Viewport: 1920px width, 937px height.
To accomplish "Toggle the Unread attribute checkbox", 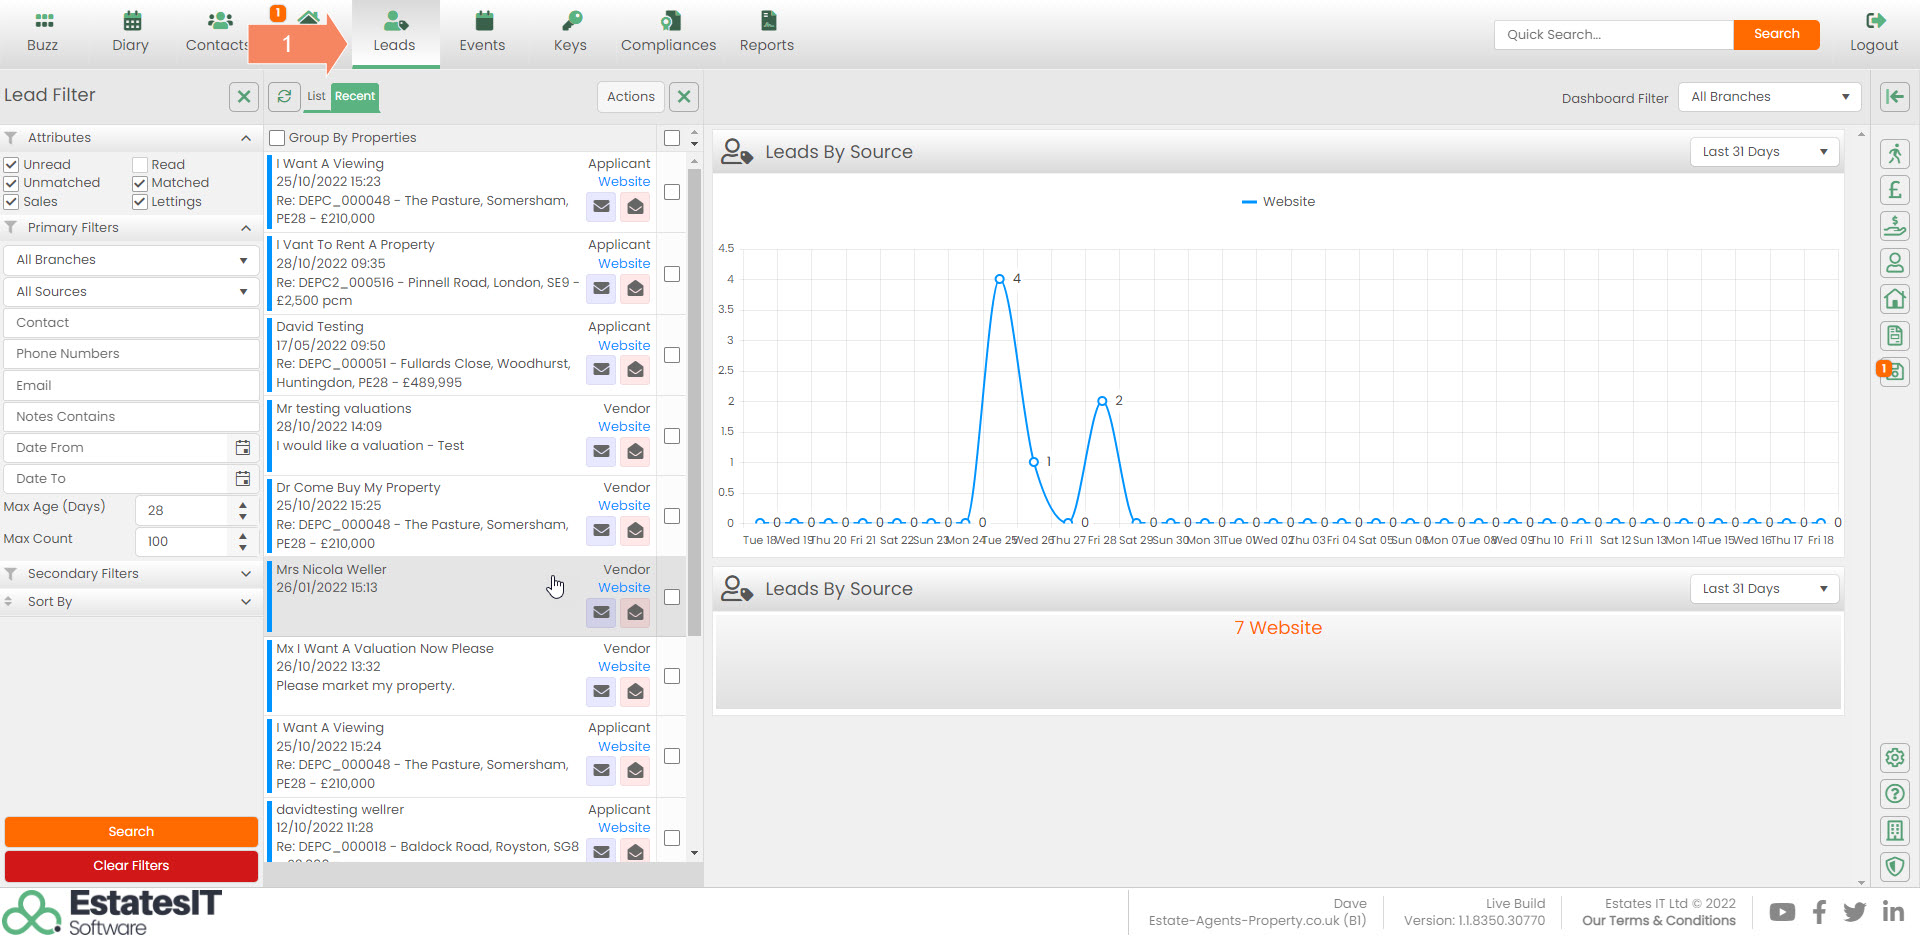I will pos(12,165).
